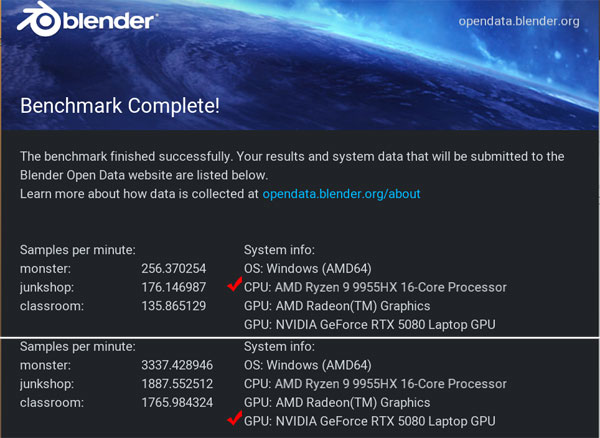Click the second System info label

pyautogui.click(x=279, y=347)
